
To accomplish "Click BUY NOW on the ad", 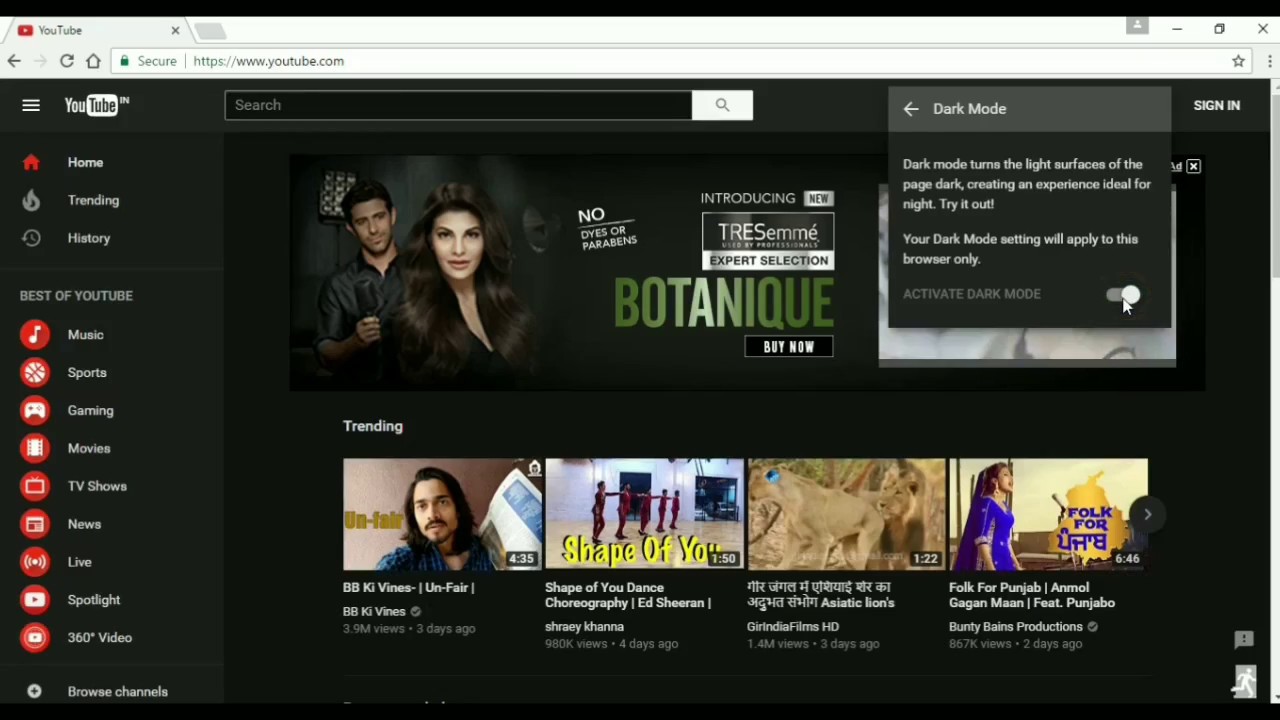I will (x=789, y=347).
